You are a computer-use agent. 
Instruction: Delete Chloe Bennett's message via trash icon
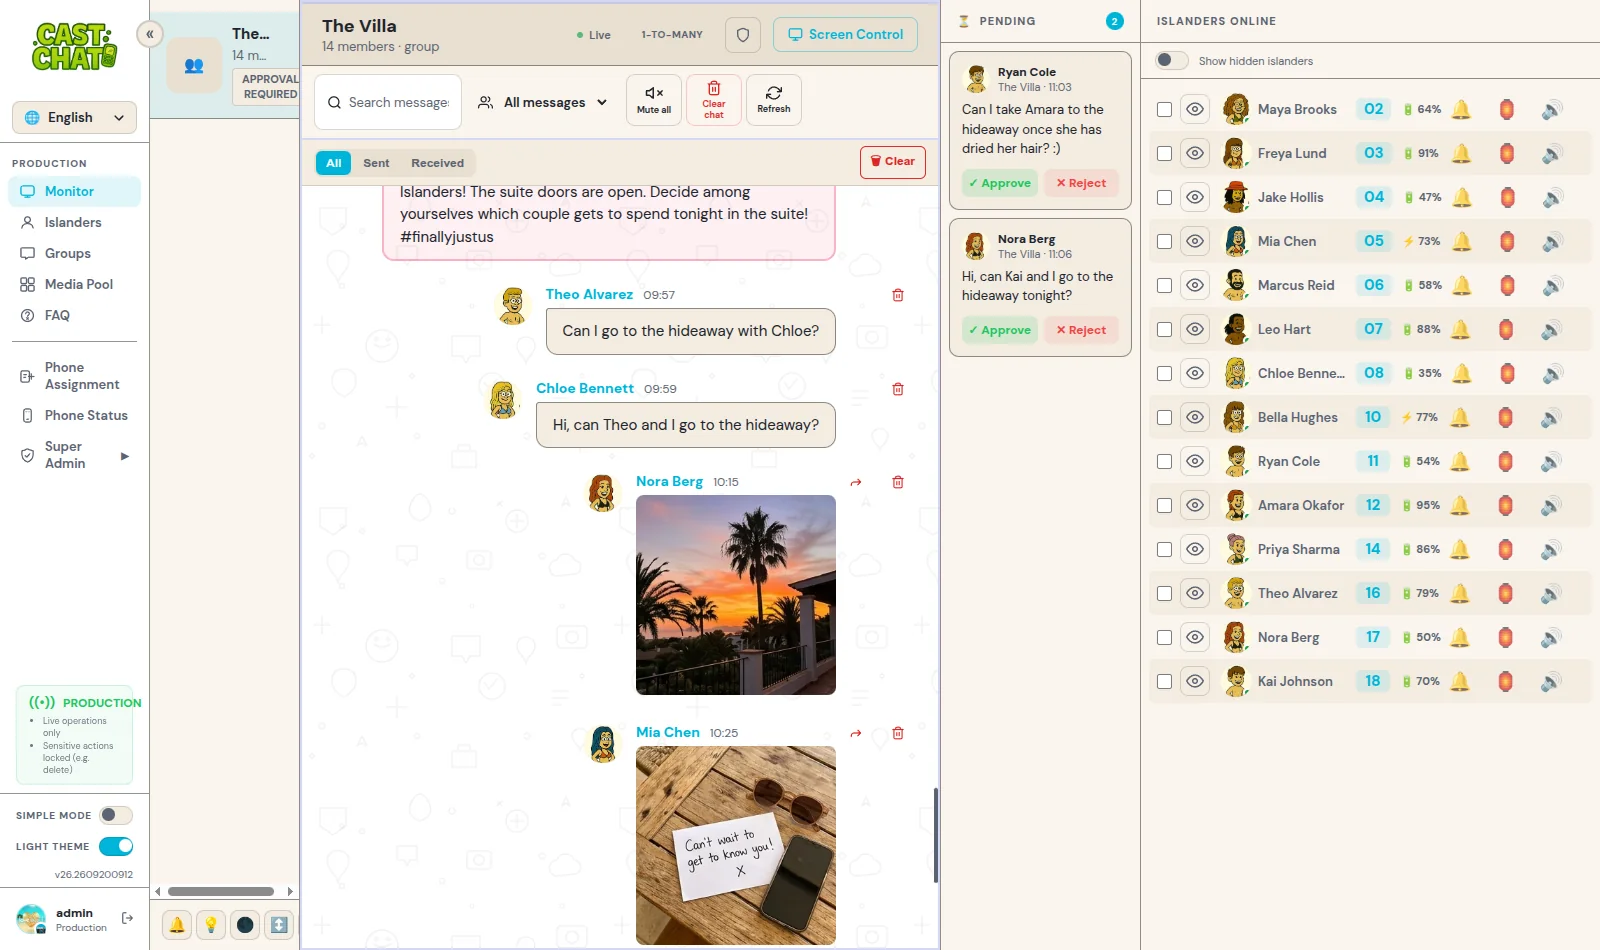click(x=898, y=389)
